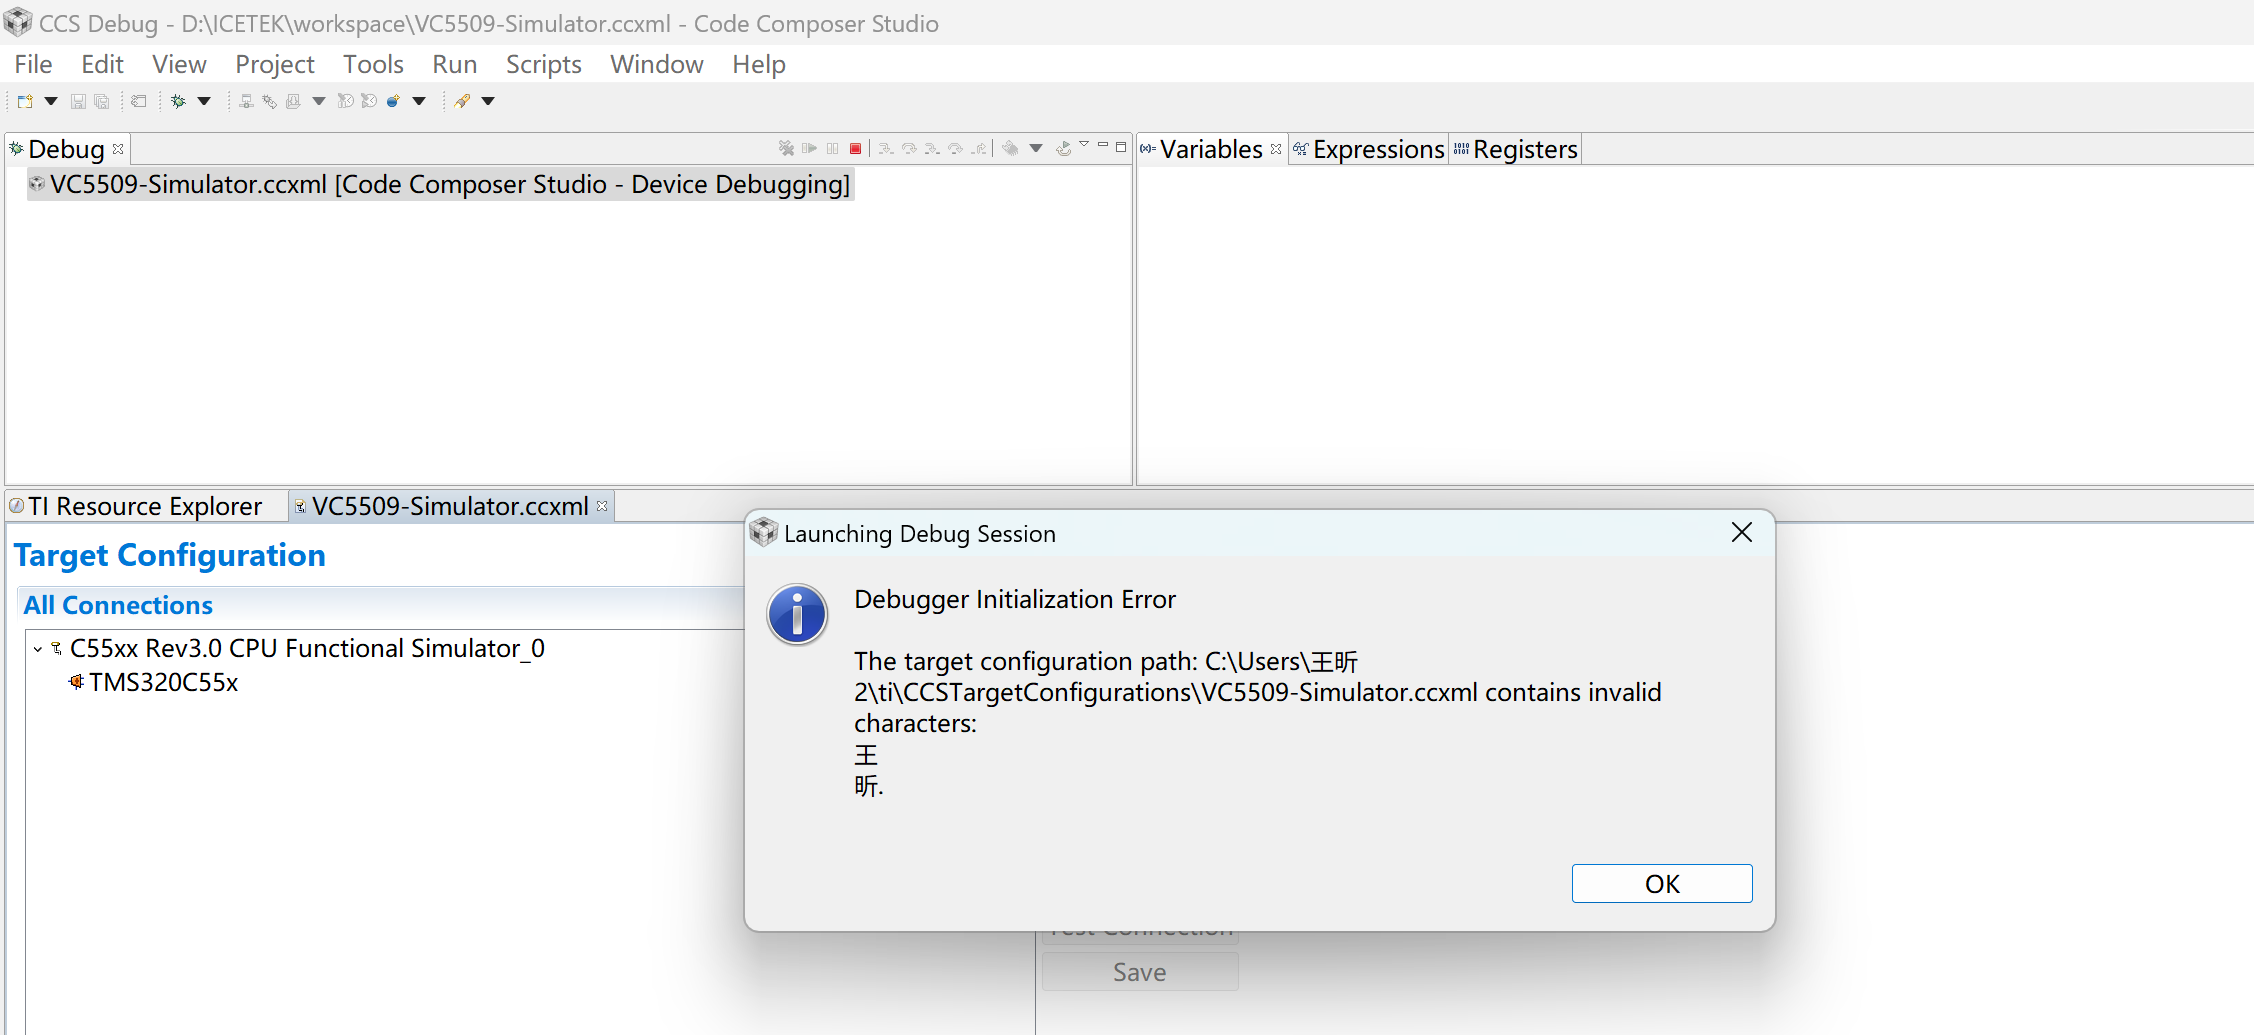This screenshot has width=2254, height=1035.
Task: Close the Variables view tab
Action: coord(1276,149)
